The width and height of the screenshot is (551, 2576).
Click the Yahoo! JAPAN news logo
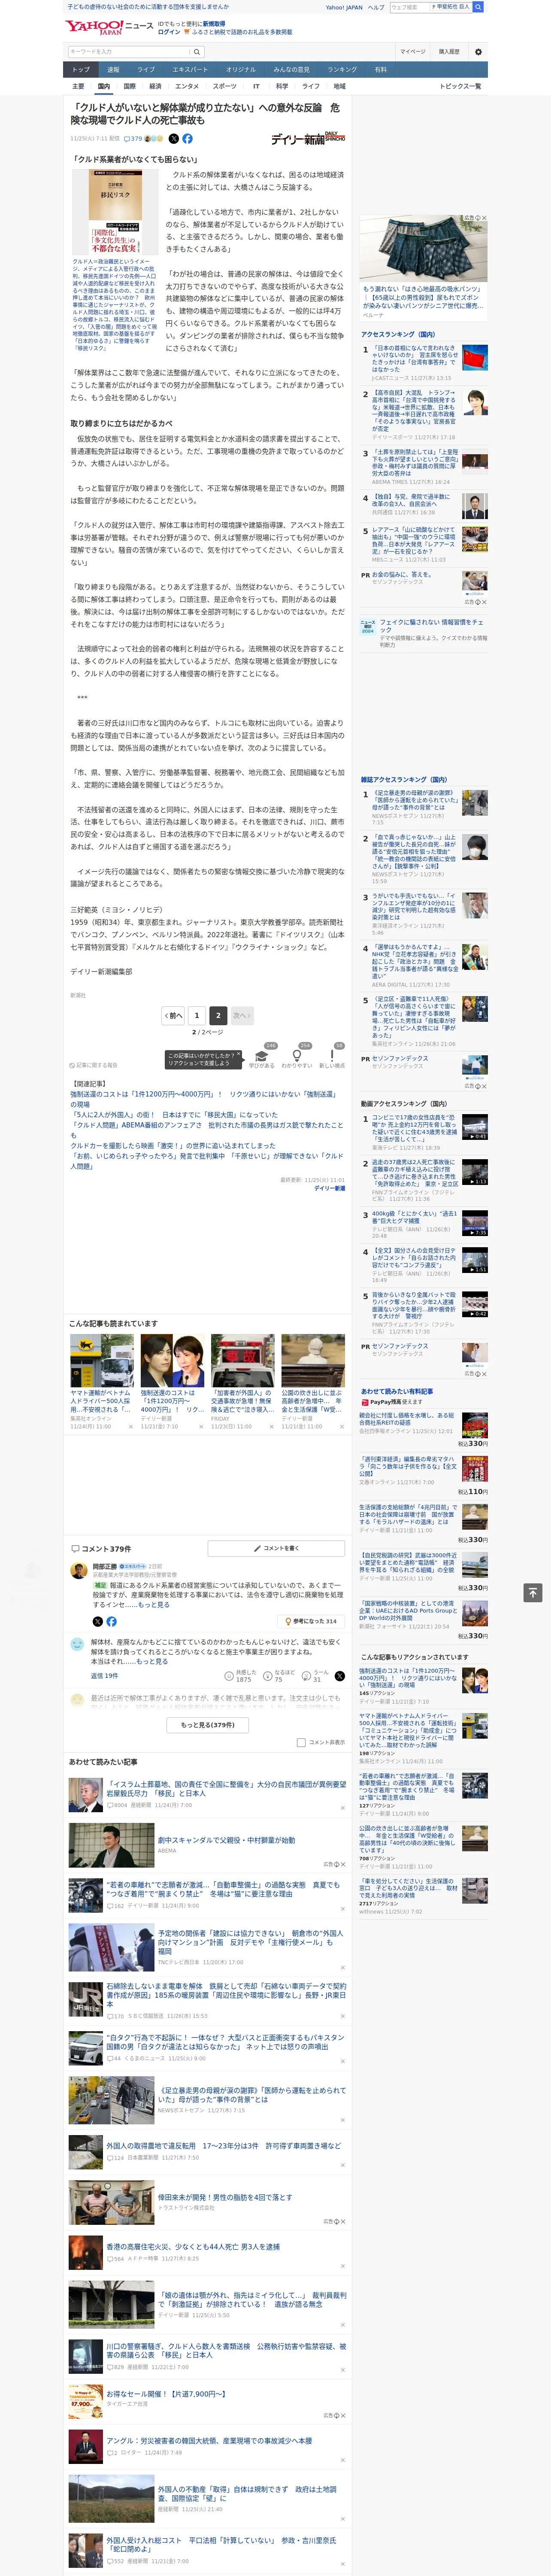point(109,27)
